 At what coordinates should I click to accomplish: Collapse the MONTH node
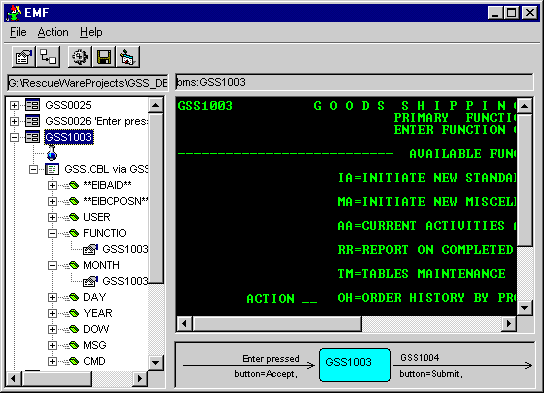[x=52, y=266]
